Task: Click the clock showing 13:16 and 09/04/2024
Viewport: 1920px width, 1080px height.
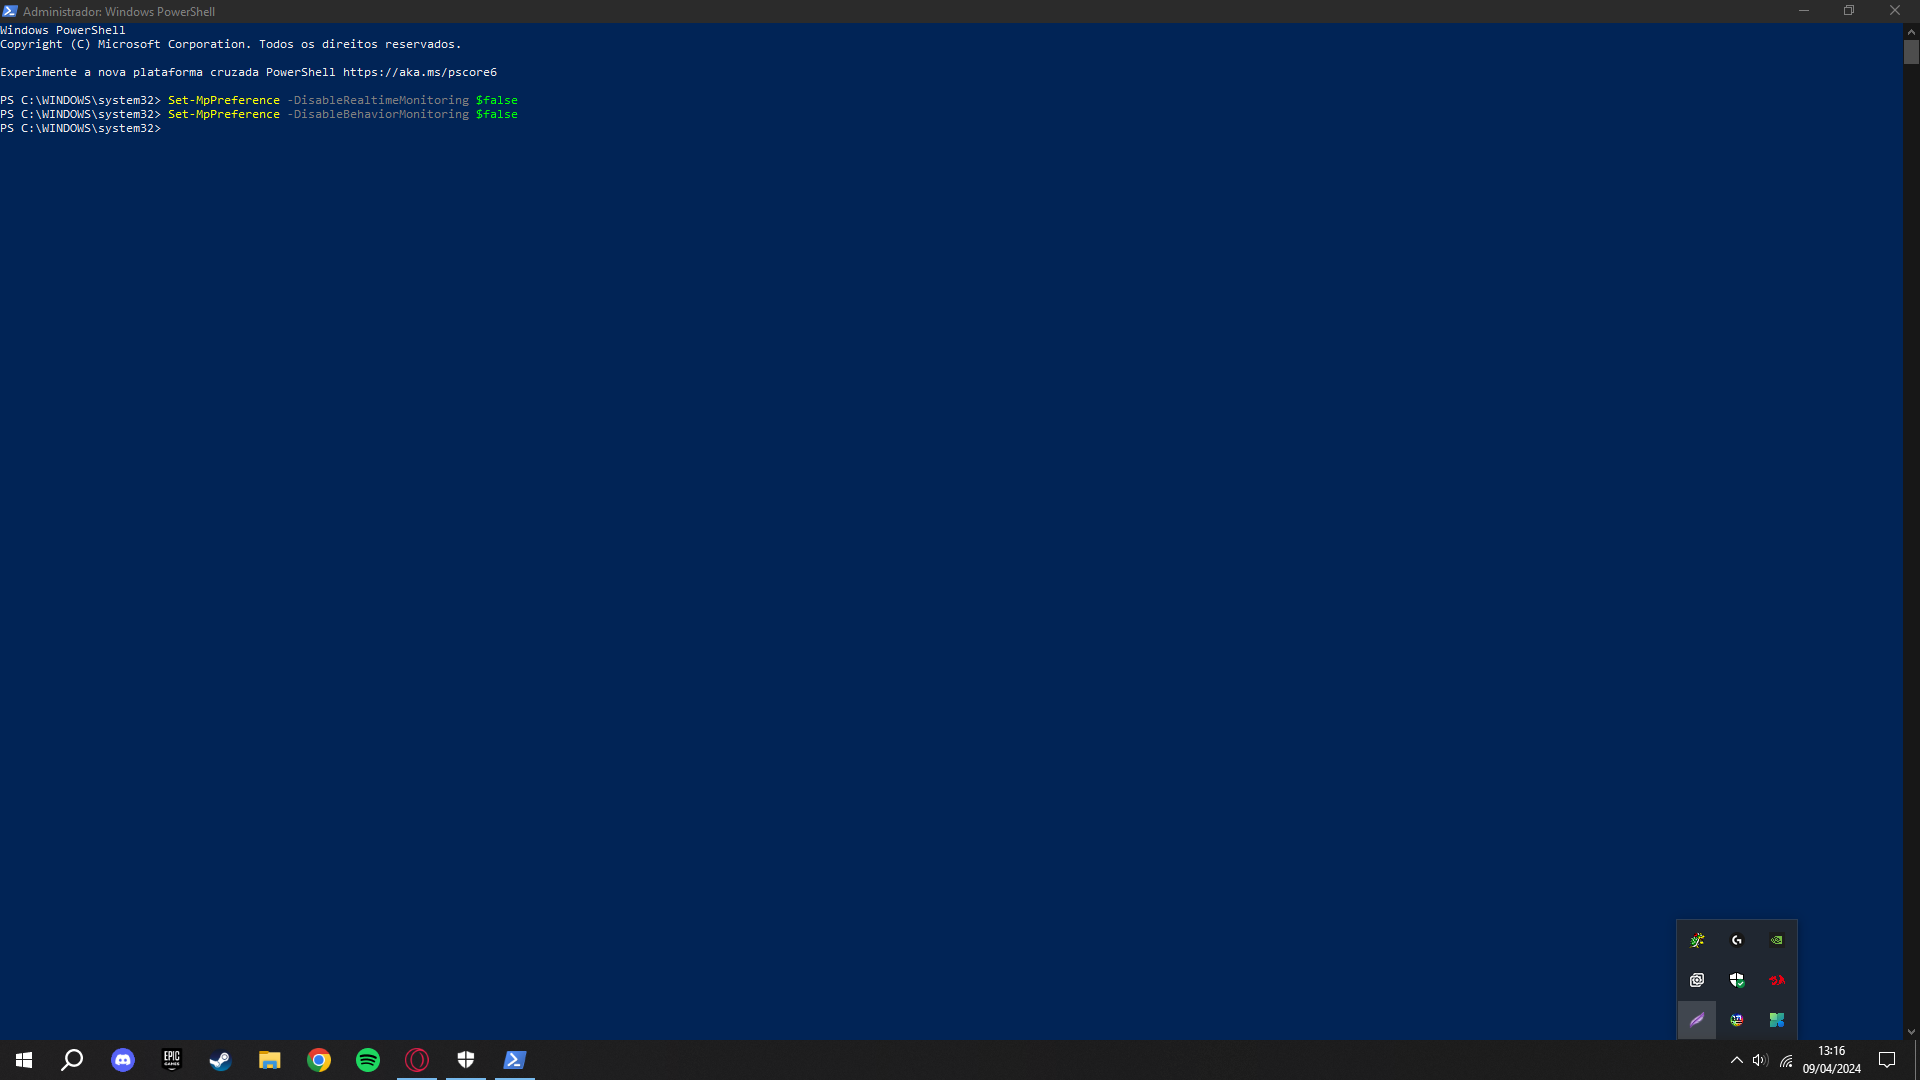Action: [1832, 1060]
